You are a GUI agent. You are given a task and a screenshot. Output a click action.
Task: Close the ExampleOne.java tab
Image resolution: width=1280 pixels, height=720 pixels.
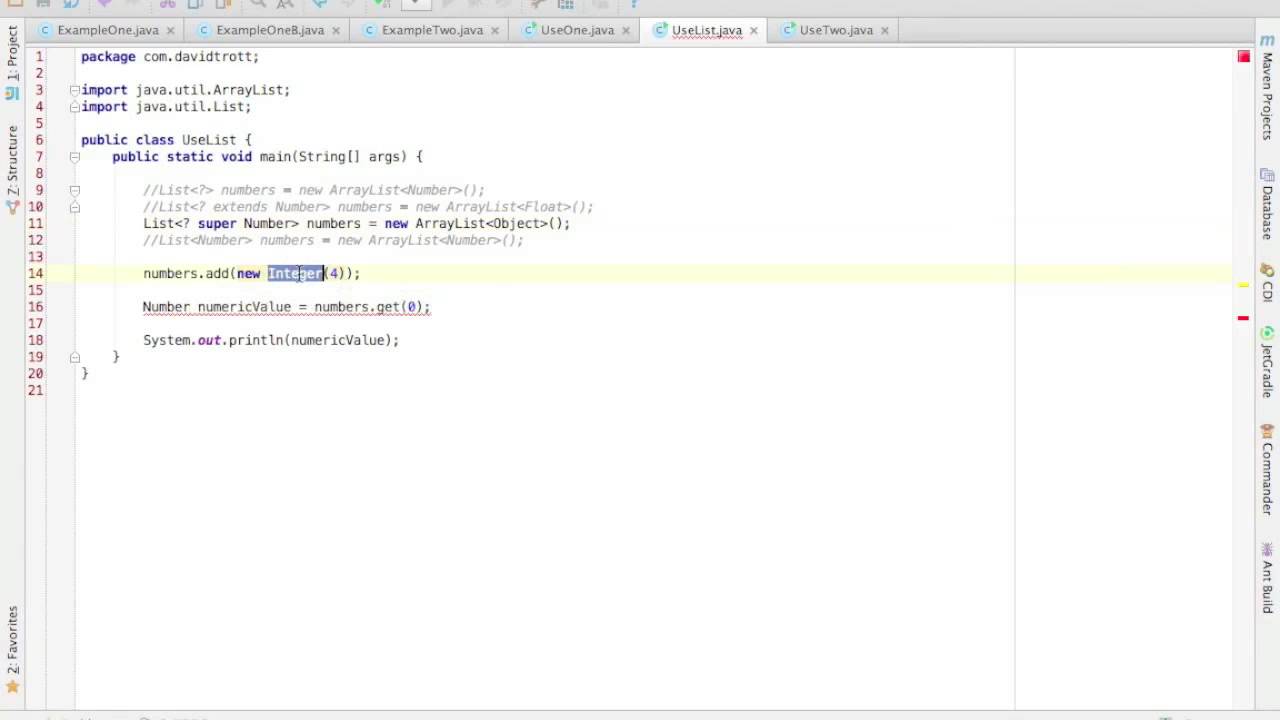pos(170,30)
